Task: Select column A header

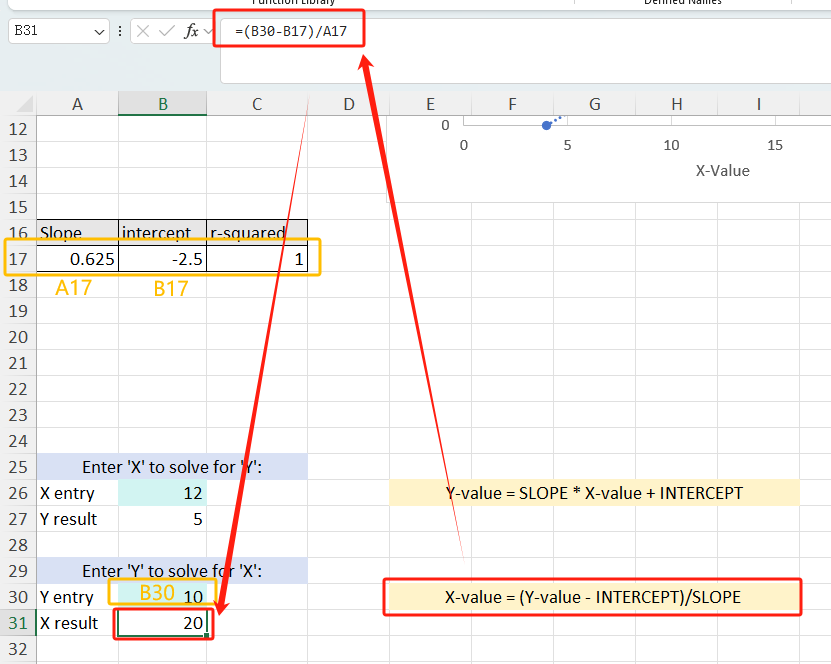Action: [x=77, y=104]
